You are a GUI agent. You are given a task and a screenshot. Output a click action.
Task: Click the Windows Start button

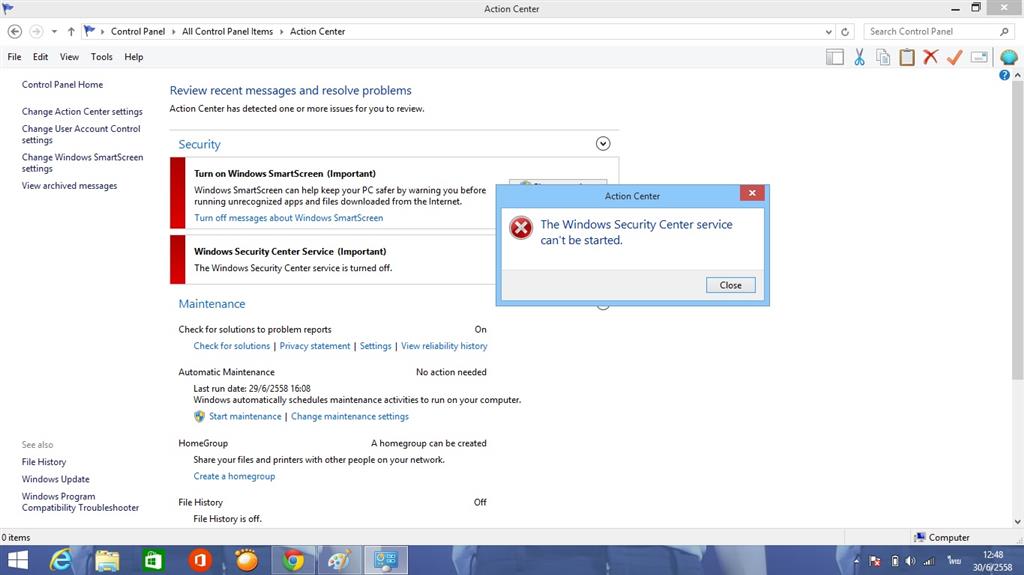(x=18, y=560)
